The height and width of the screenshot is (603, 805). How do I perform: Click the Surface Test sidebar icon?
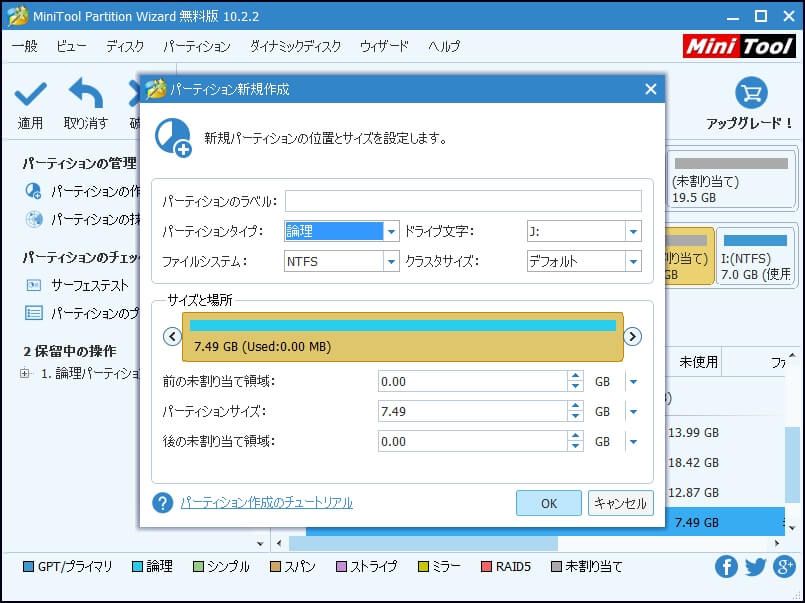coord(34,285)
